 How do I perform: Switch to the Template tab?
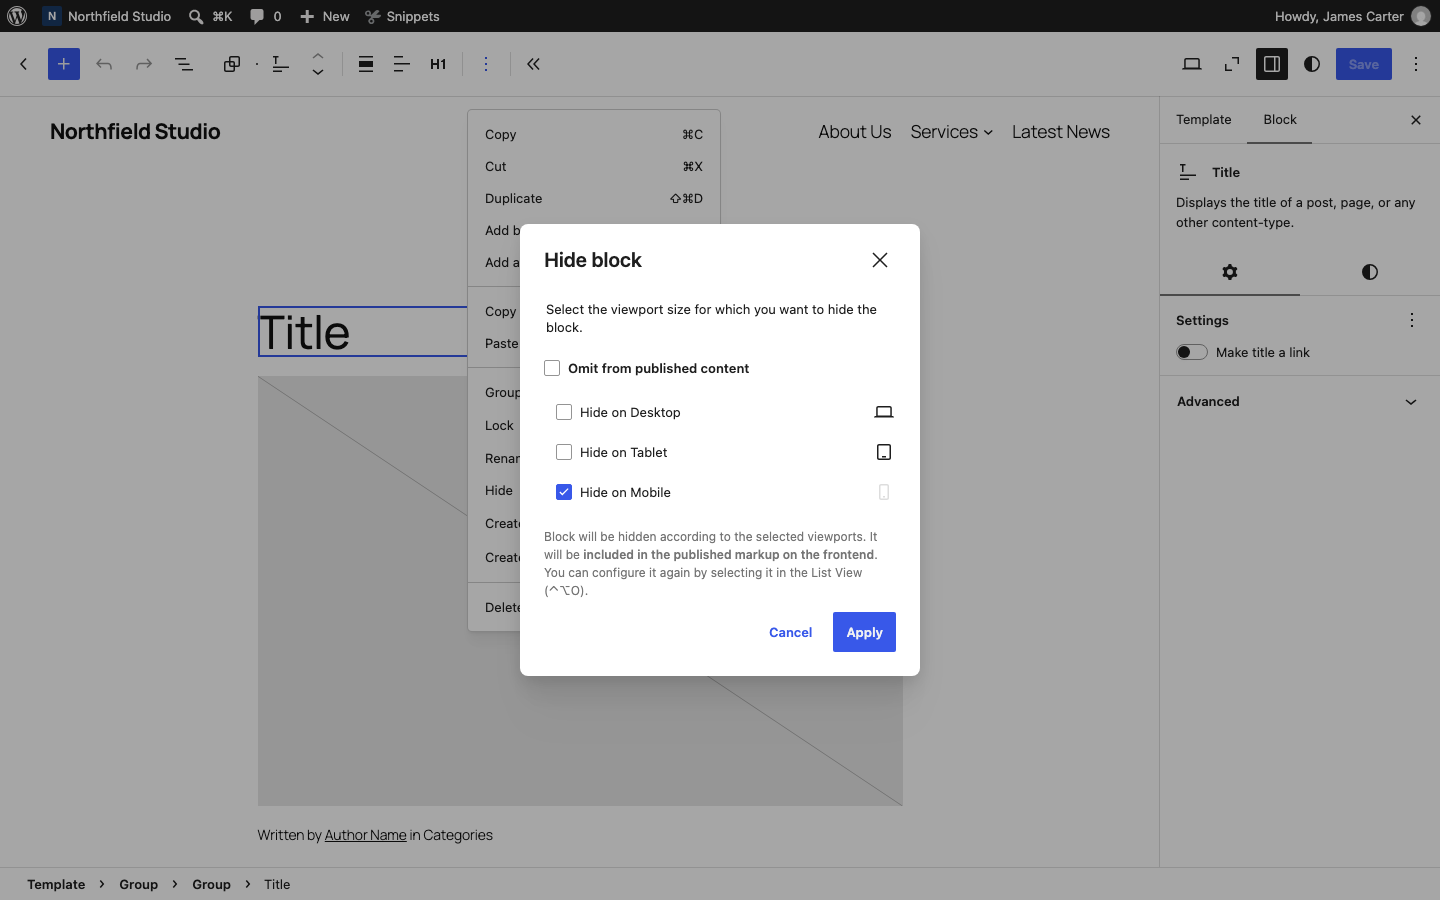(x=1204, y=120)
